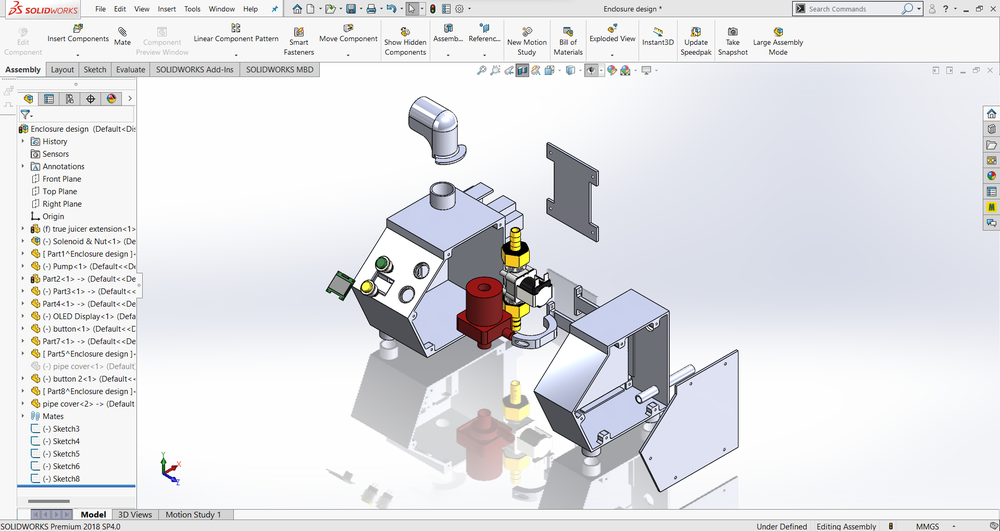The image size is (1000, 531).
Task: Click the Mate tool icon
Action: coord(122,36)
